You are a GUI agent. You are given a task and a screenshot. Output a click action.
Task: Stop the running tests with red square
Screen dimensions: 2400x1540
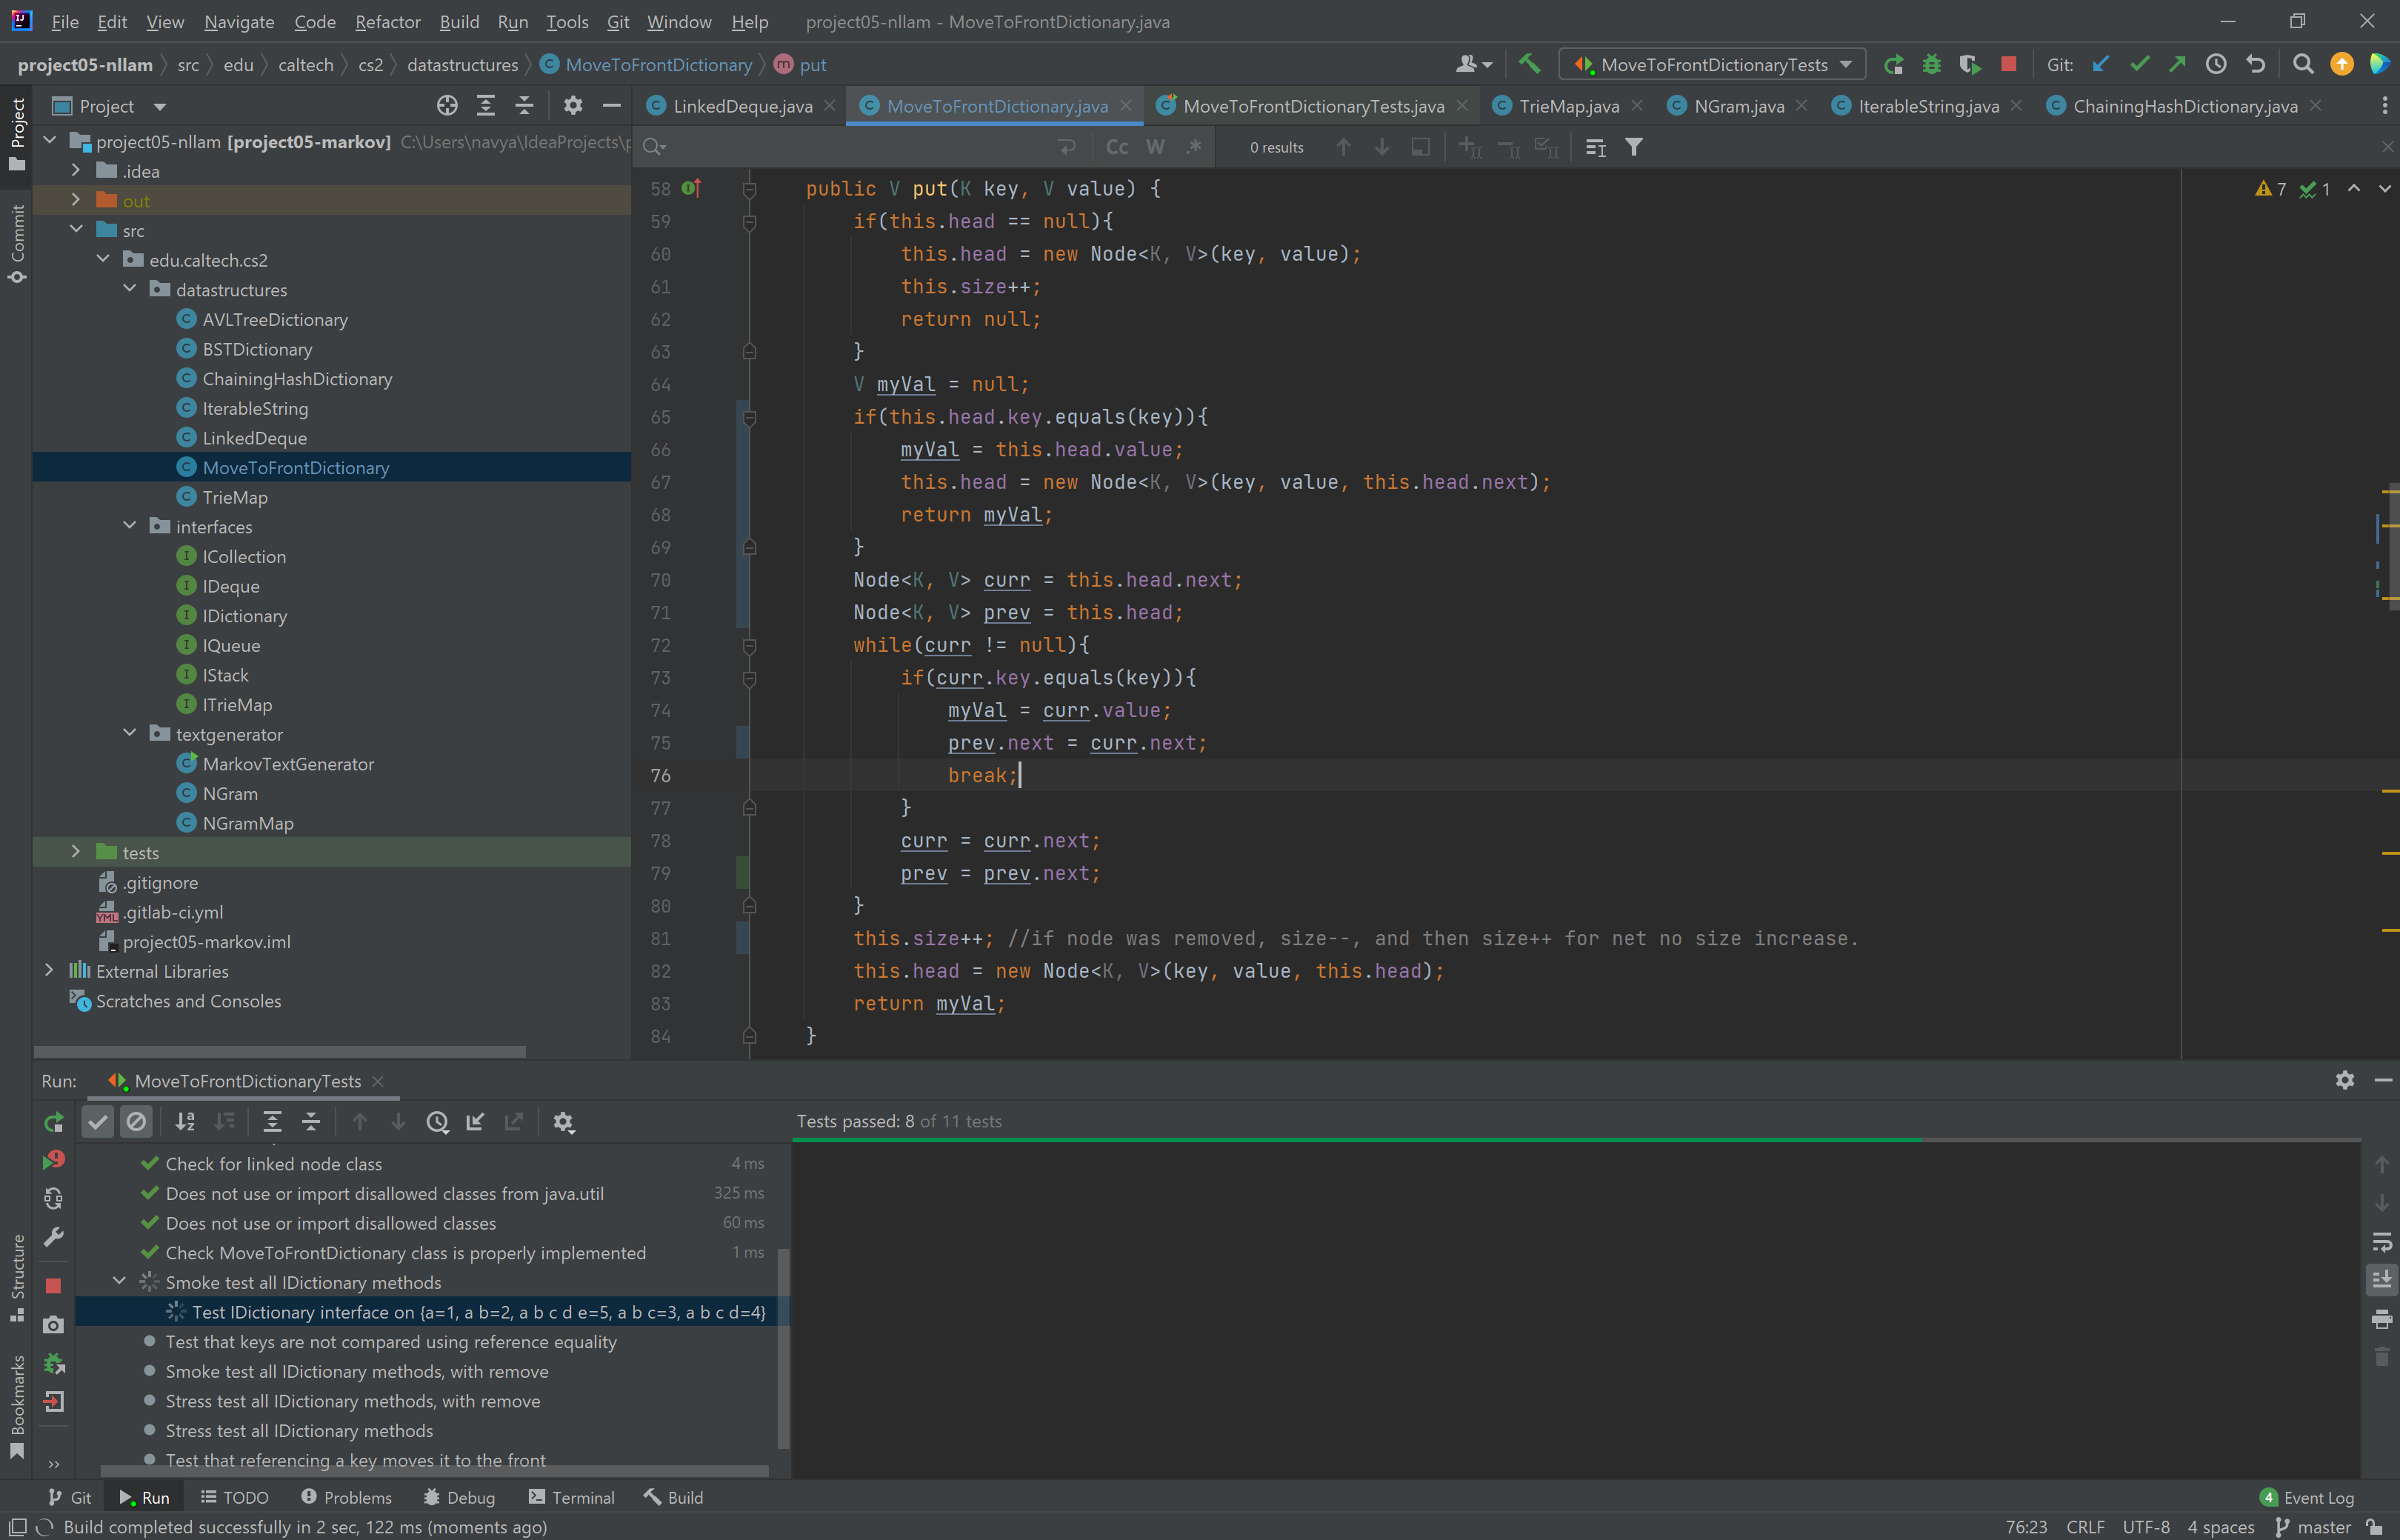(x=2008, y=64)
